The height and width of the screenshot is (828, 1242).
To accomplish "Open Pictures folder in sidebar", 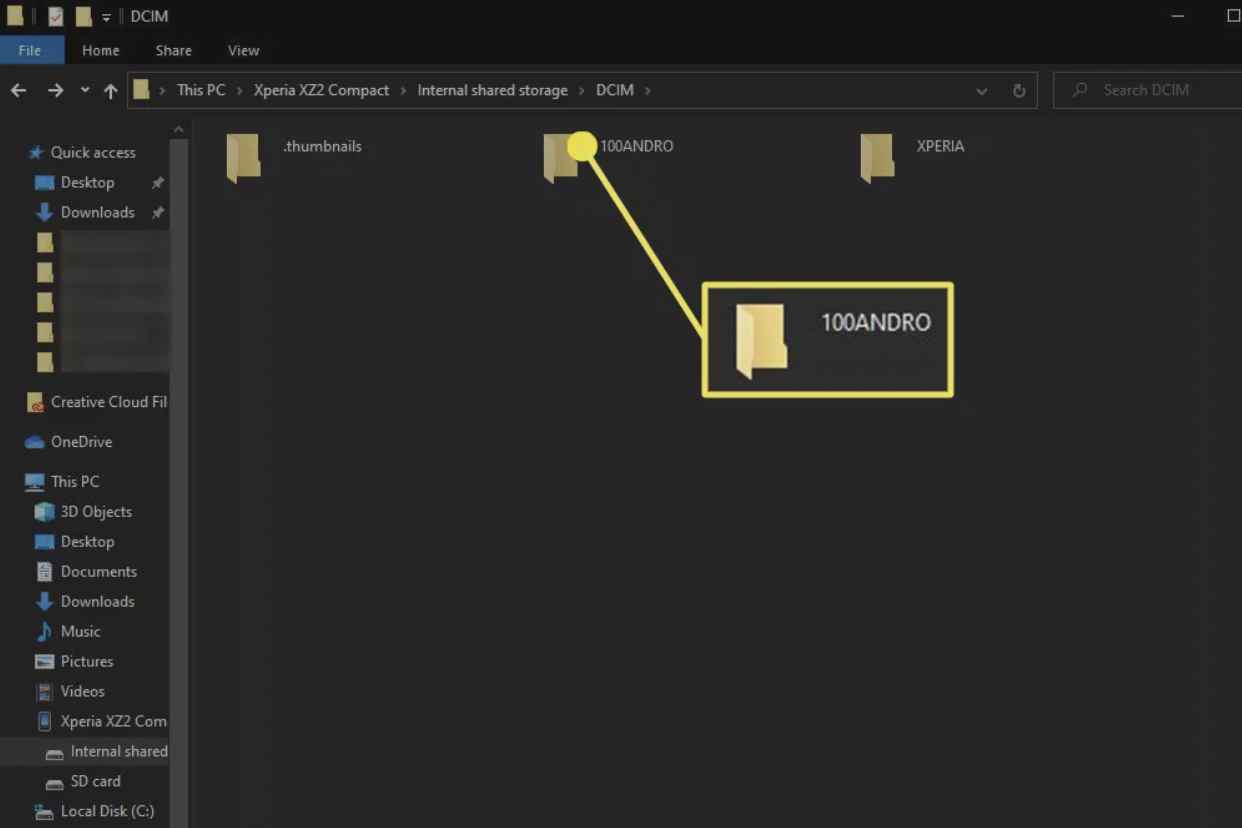I will [x=87, y=662].
